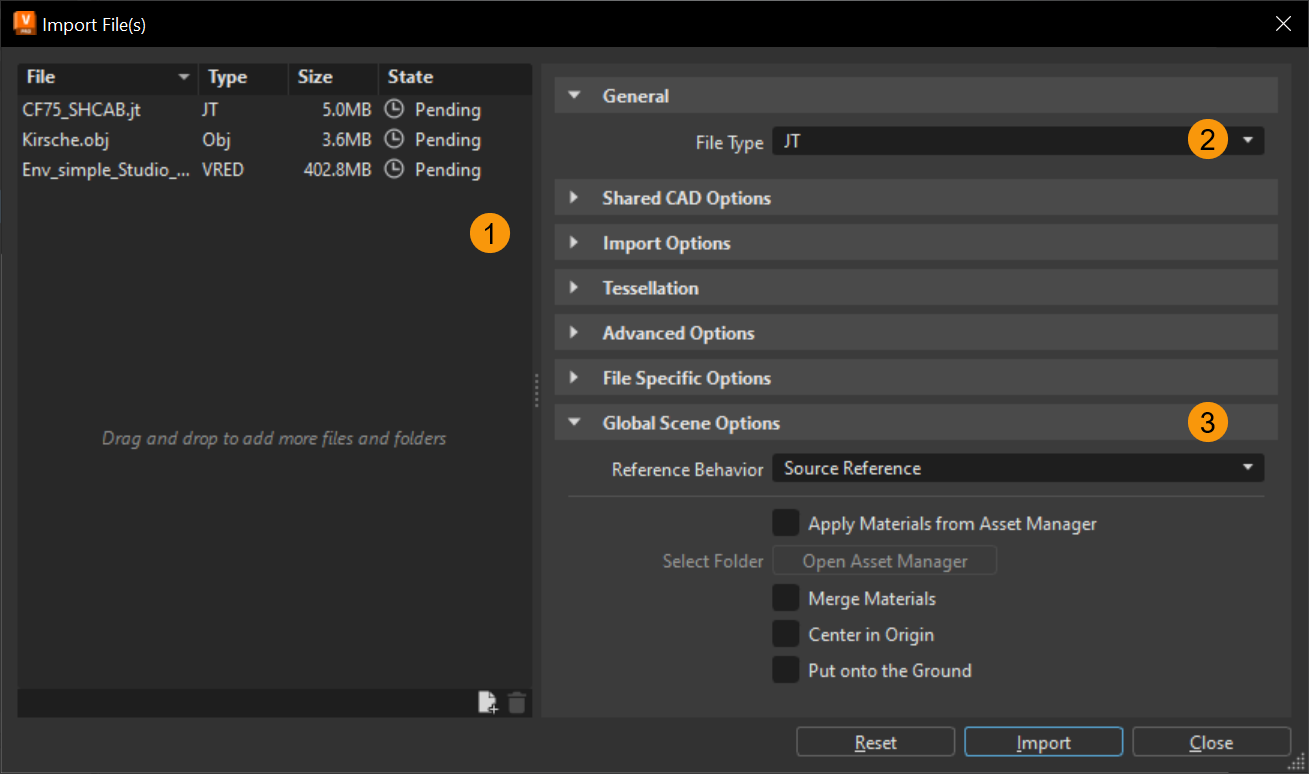This screenshot has width=1309, height=774.
Task: Click the pending clock icon for Env_simple_Studio file
Action: [x=395, y=169]
